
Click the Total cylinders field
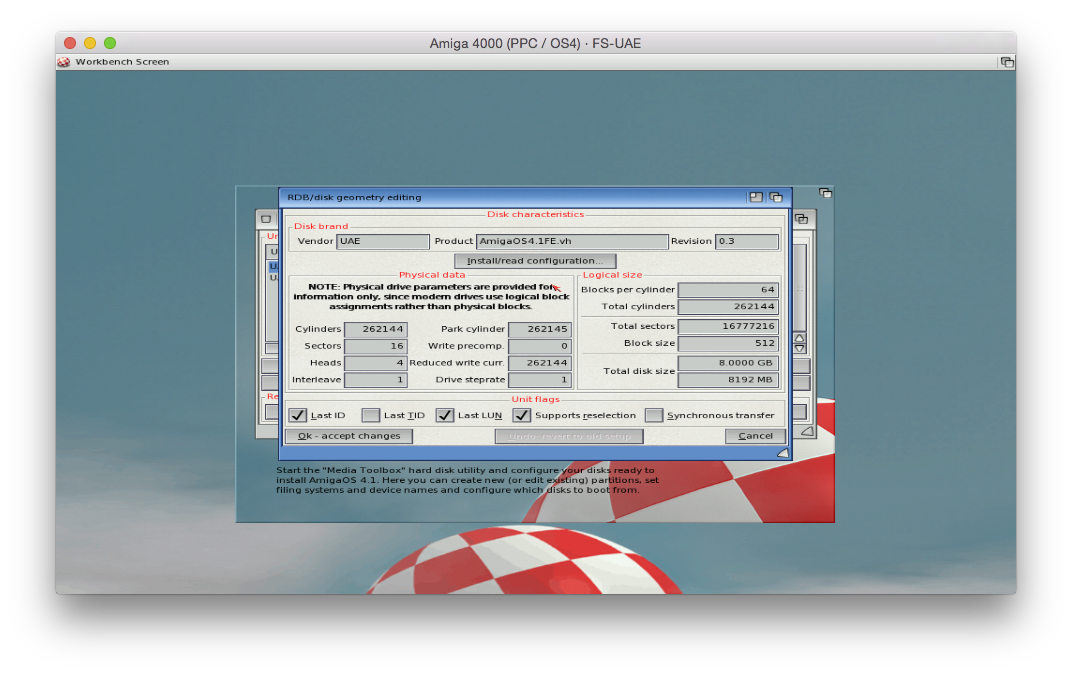tap(728, 307)
